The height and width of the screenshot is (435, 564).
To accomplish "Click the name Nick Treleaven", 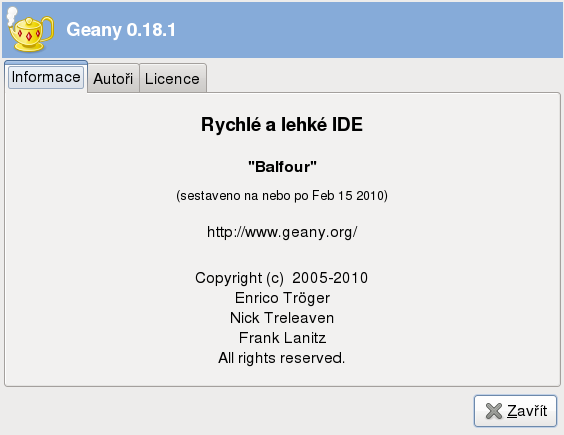I will click(x=282, y=318).
